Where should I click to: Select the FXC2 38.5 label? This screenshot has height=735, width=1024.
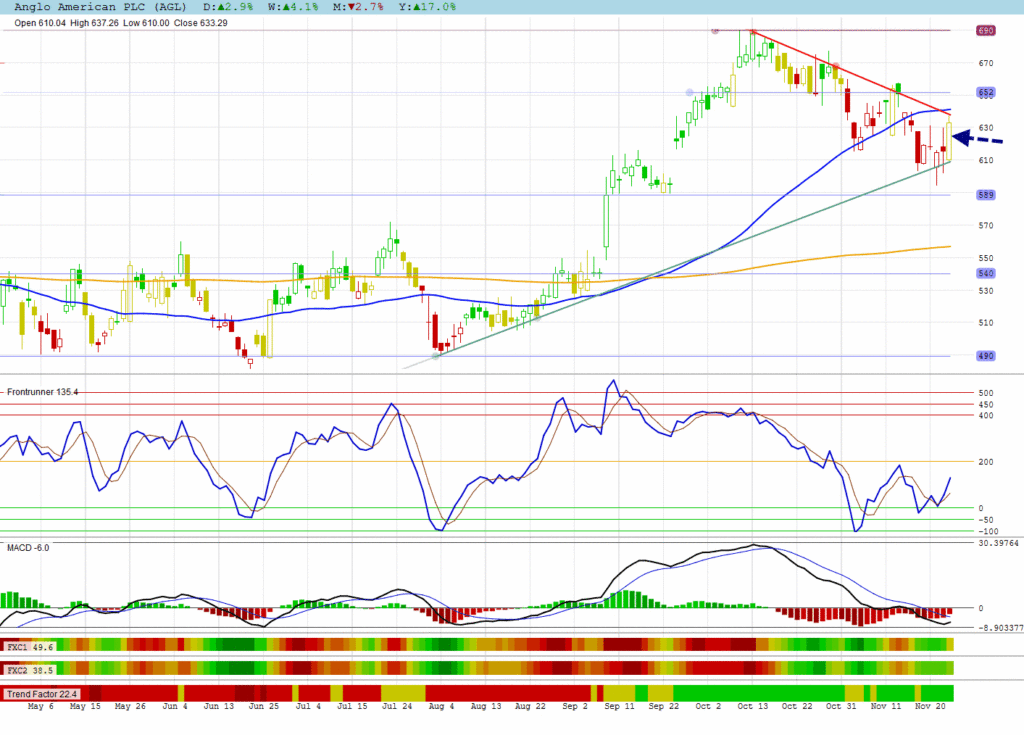pos(29,669)
